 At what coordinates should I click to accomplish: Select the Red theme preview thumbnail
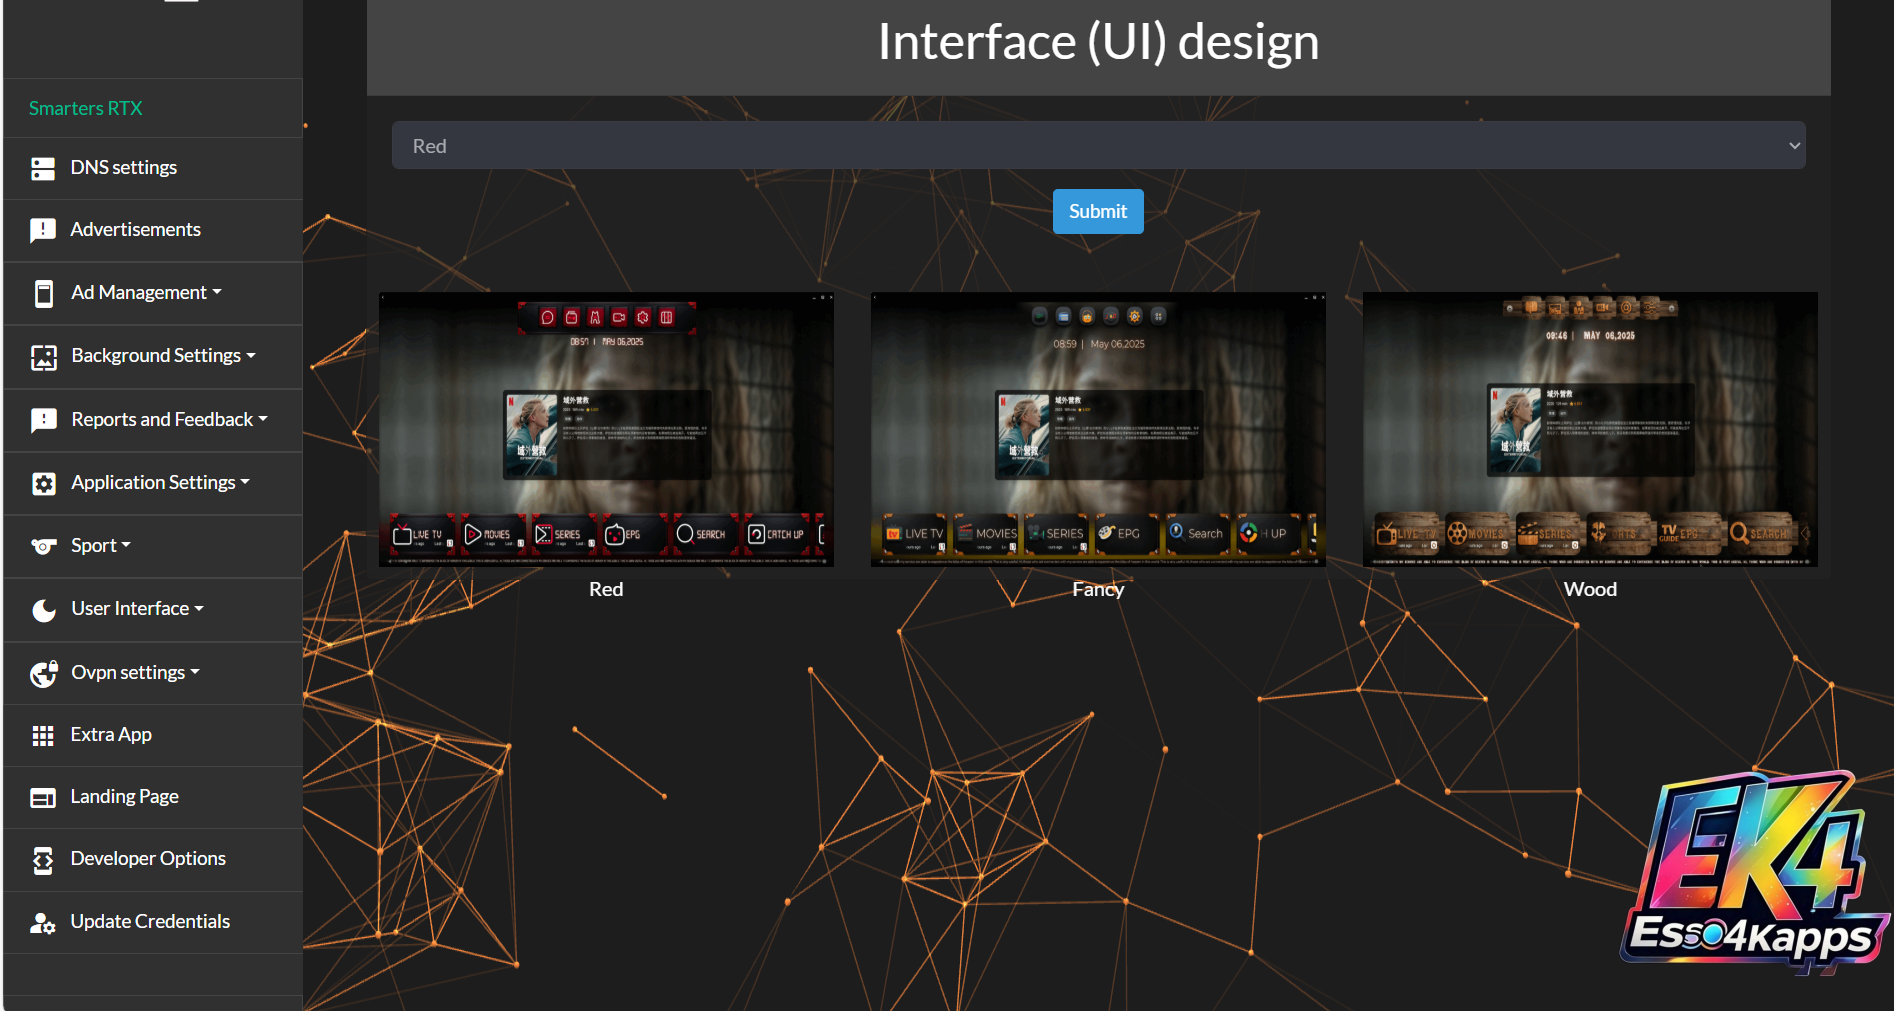tap(606, 430)
